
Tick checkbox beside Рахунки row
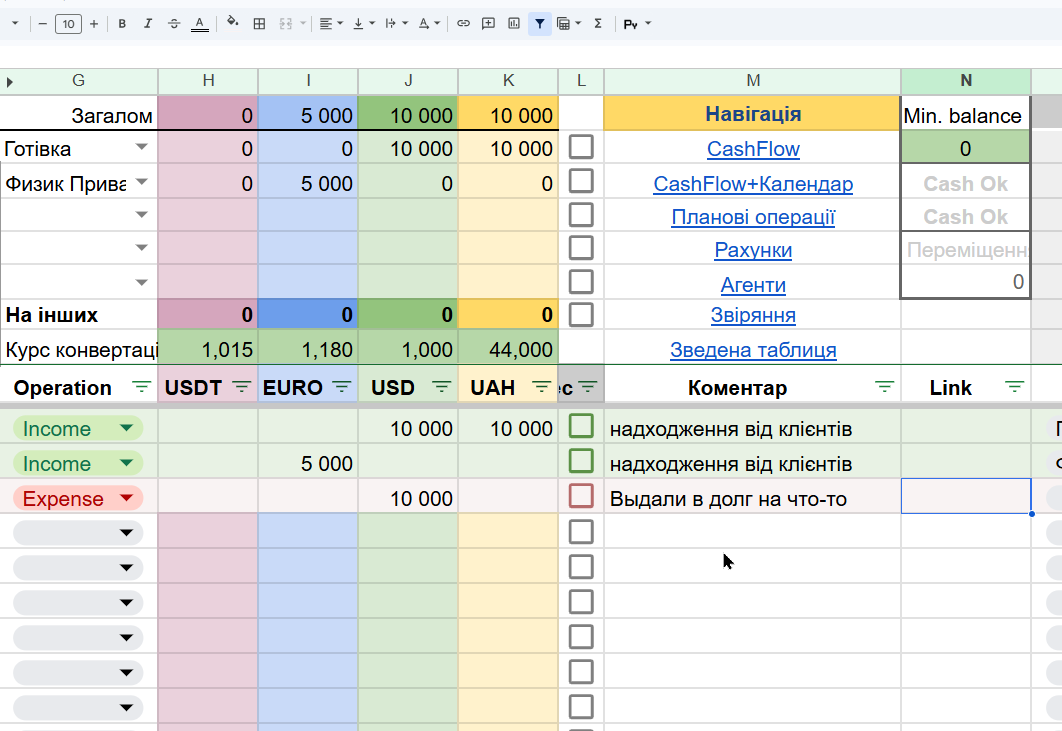(581, 248)
